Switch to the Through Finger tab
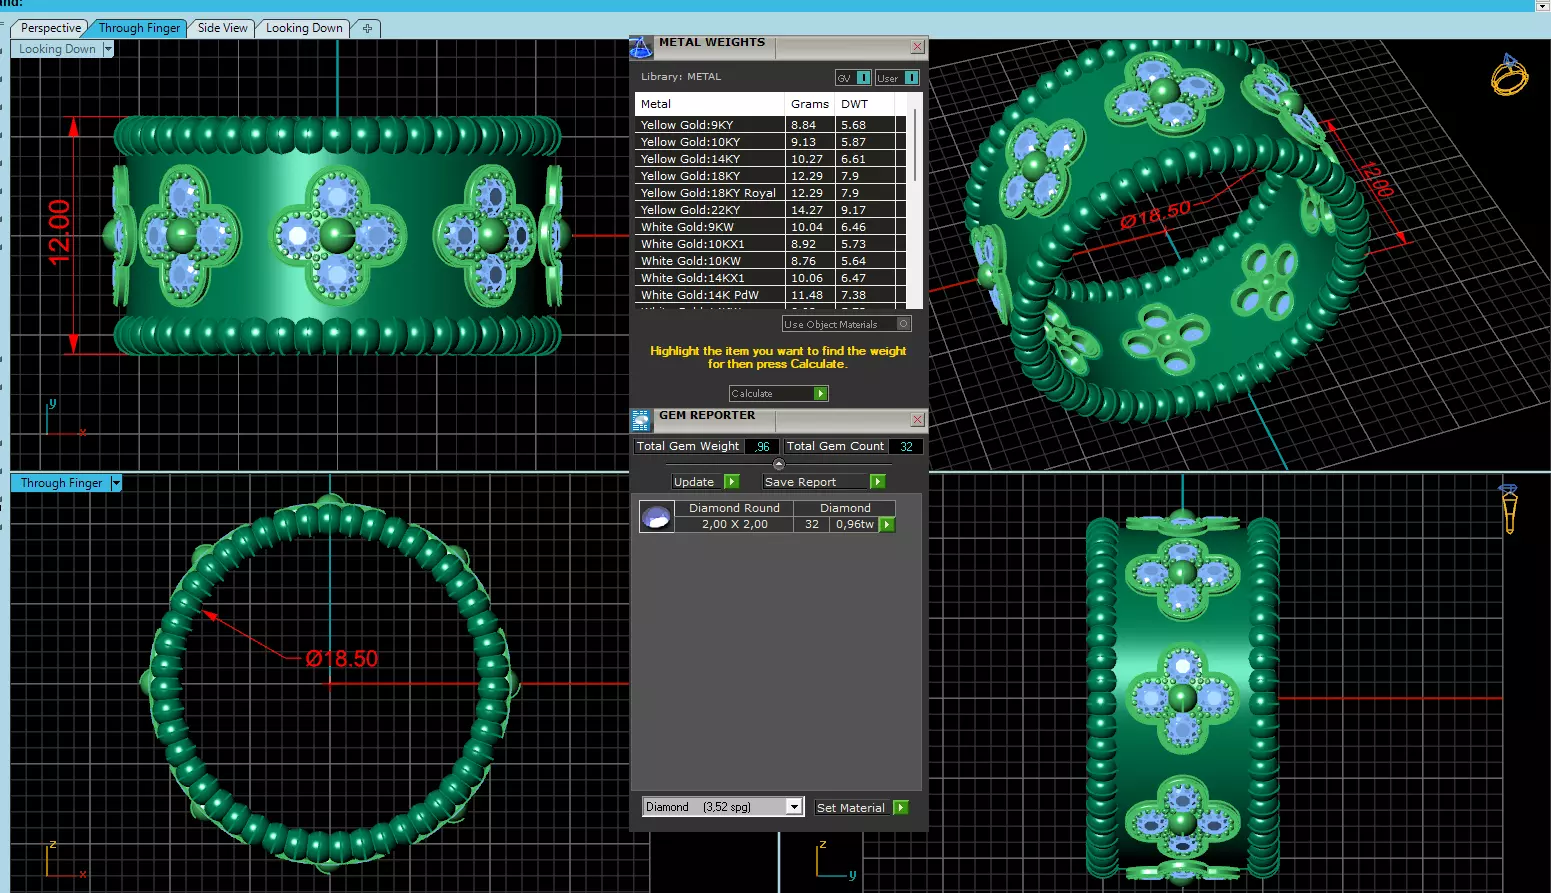1551x893 pixels. (x=139, y=28)
